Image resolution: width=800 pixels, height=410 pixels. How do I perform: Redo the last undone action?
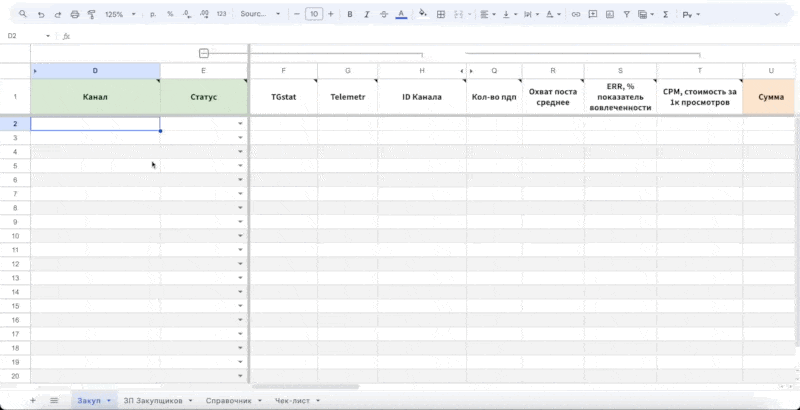[x=58, y=14]
